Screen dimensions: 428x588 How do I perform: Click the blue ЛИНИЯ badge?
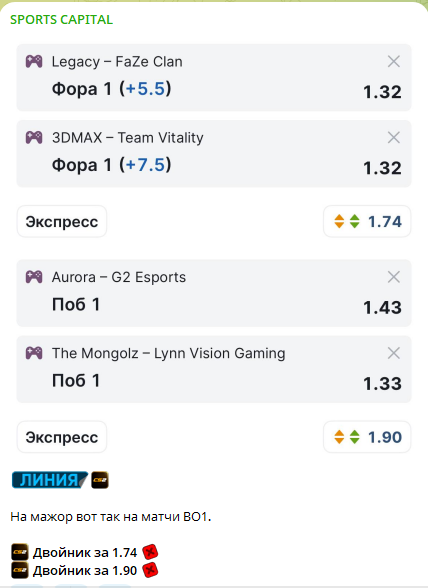point(50,480)
